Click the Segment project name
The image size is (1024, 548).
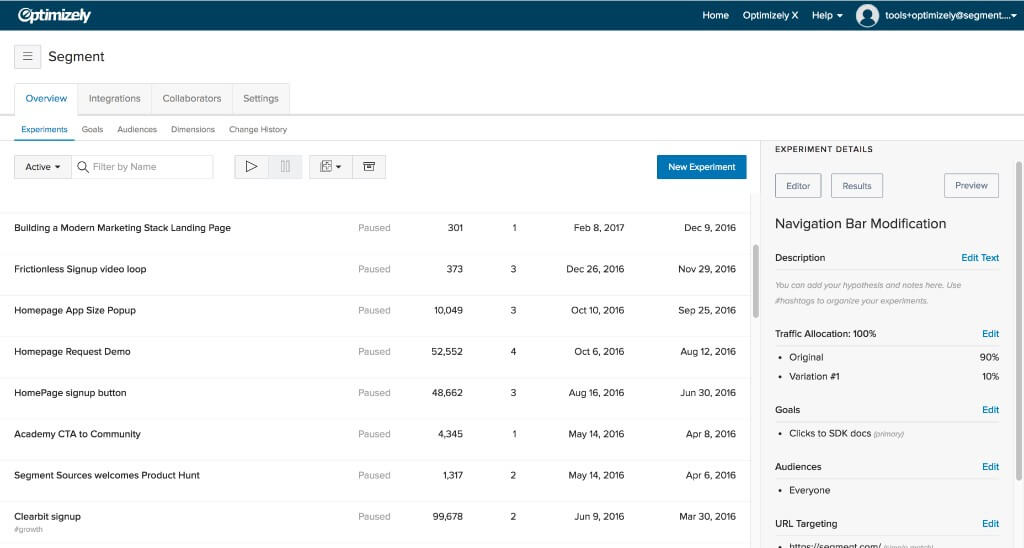pyautogui.click(x=76, y=57)
